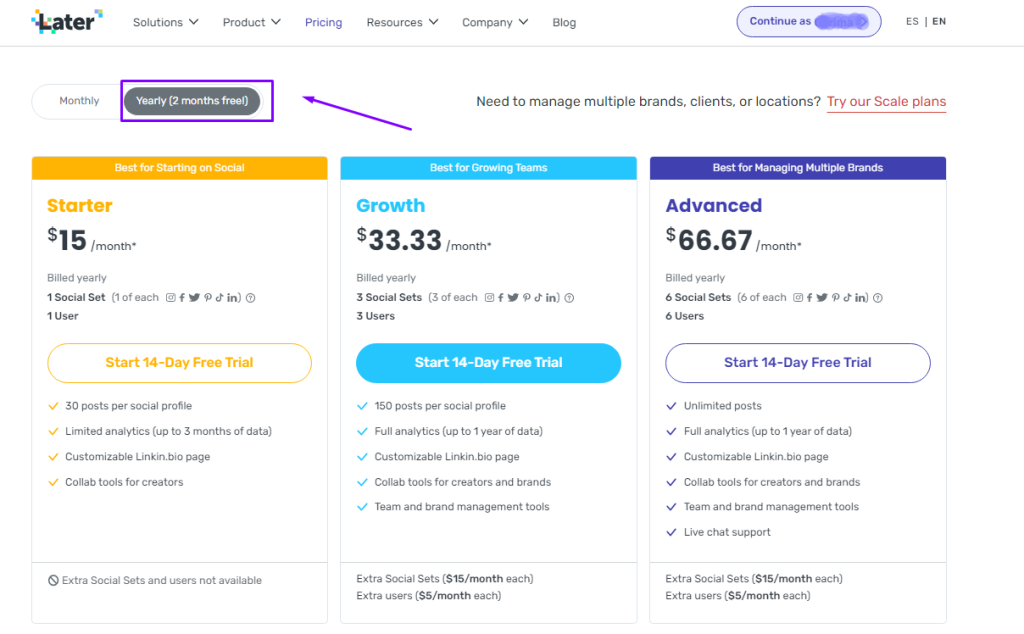The width and height of the screenshot is (1024, 634).
Task: Click TikTok icon in Advanced plan
Action: pyautogui.click(x=847, y=298)
